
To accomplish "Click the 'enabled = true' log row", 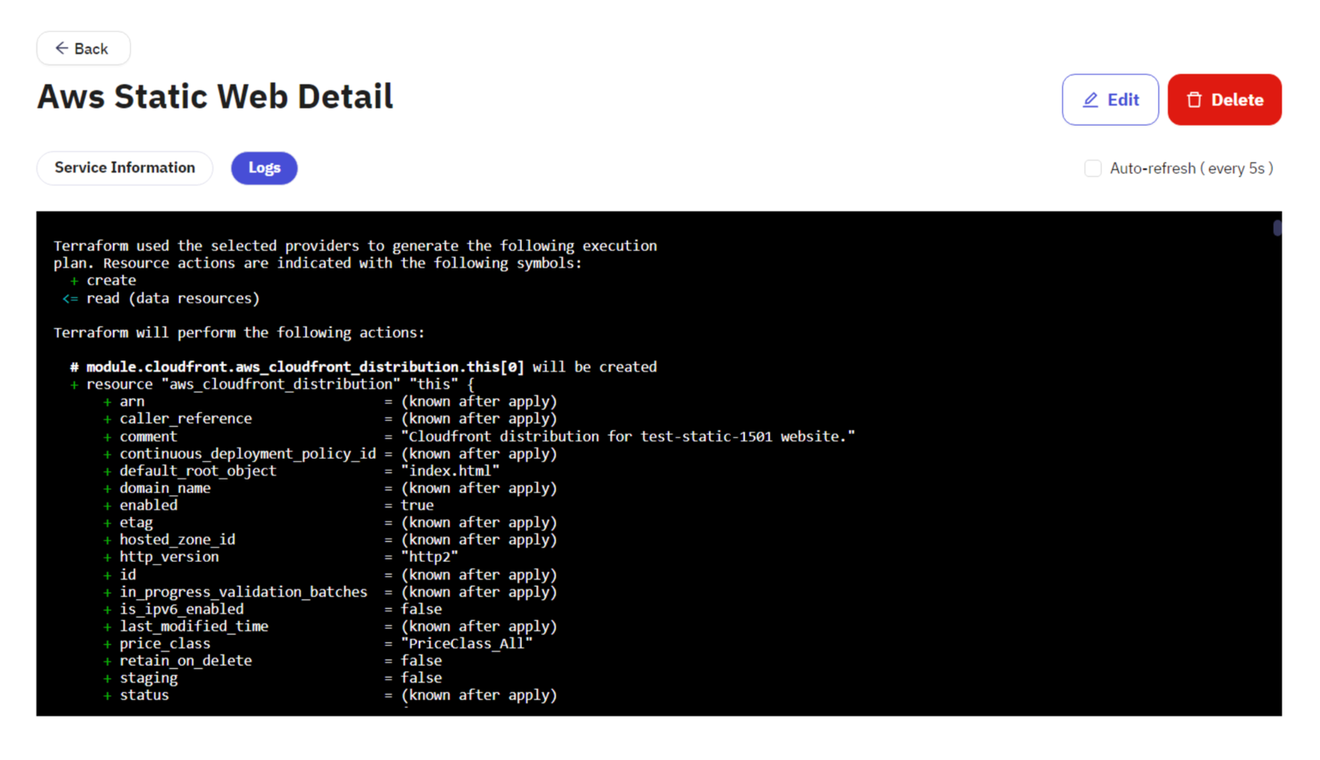I will [x=268, y=505].
